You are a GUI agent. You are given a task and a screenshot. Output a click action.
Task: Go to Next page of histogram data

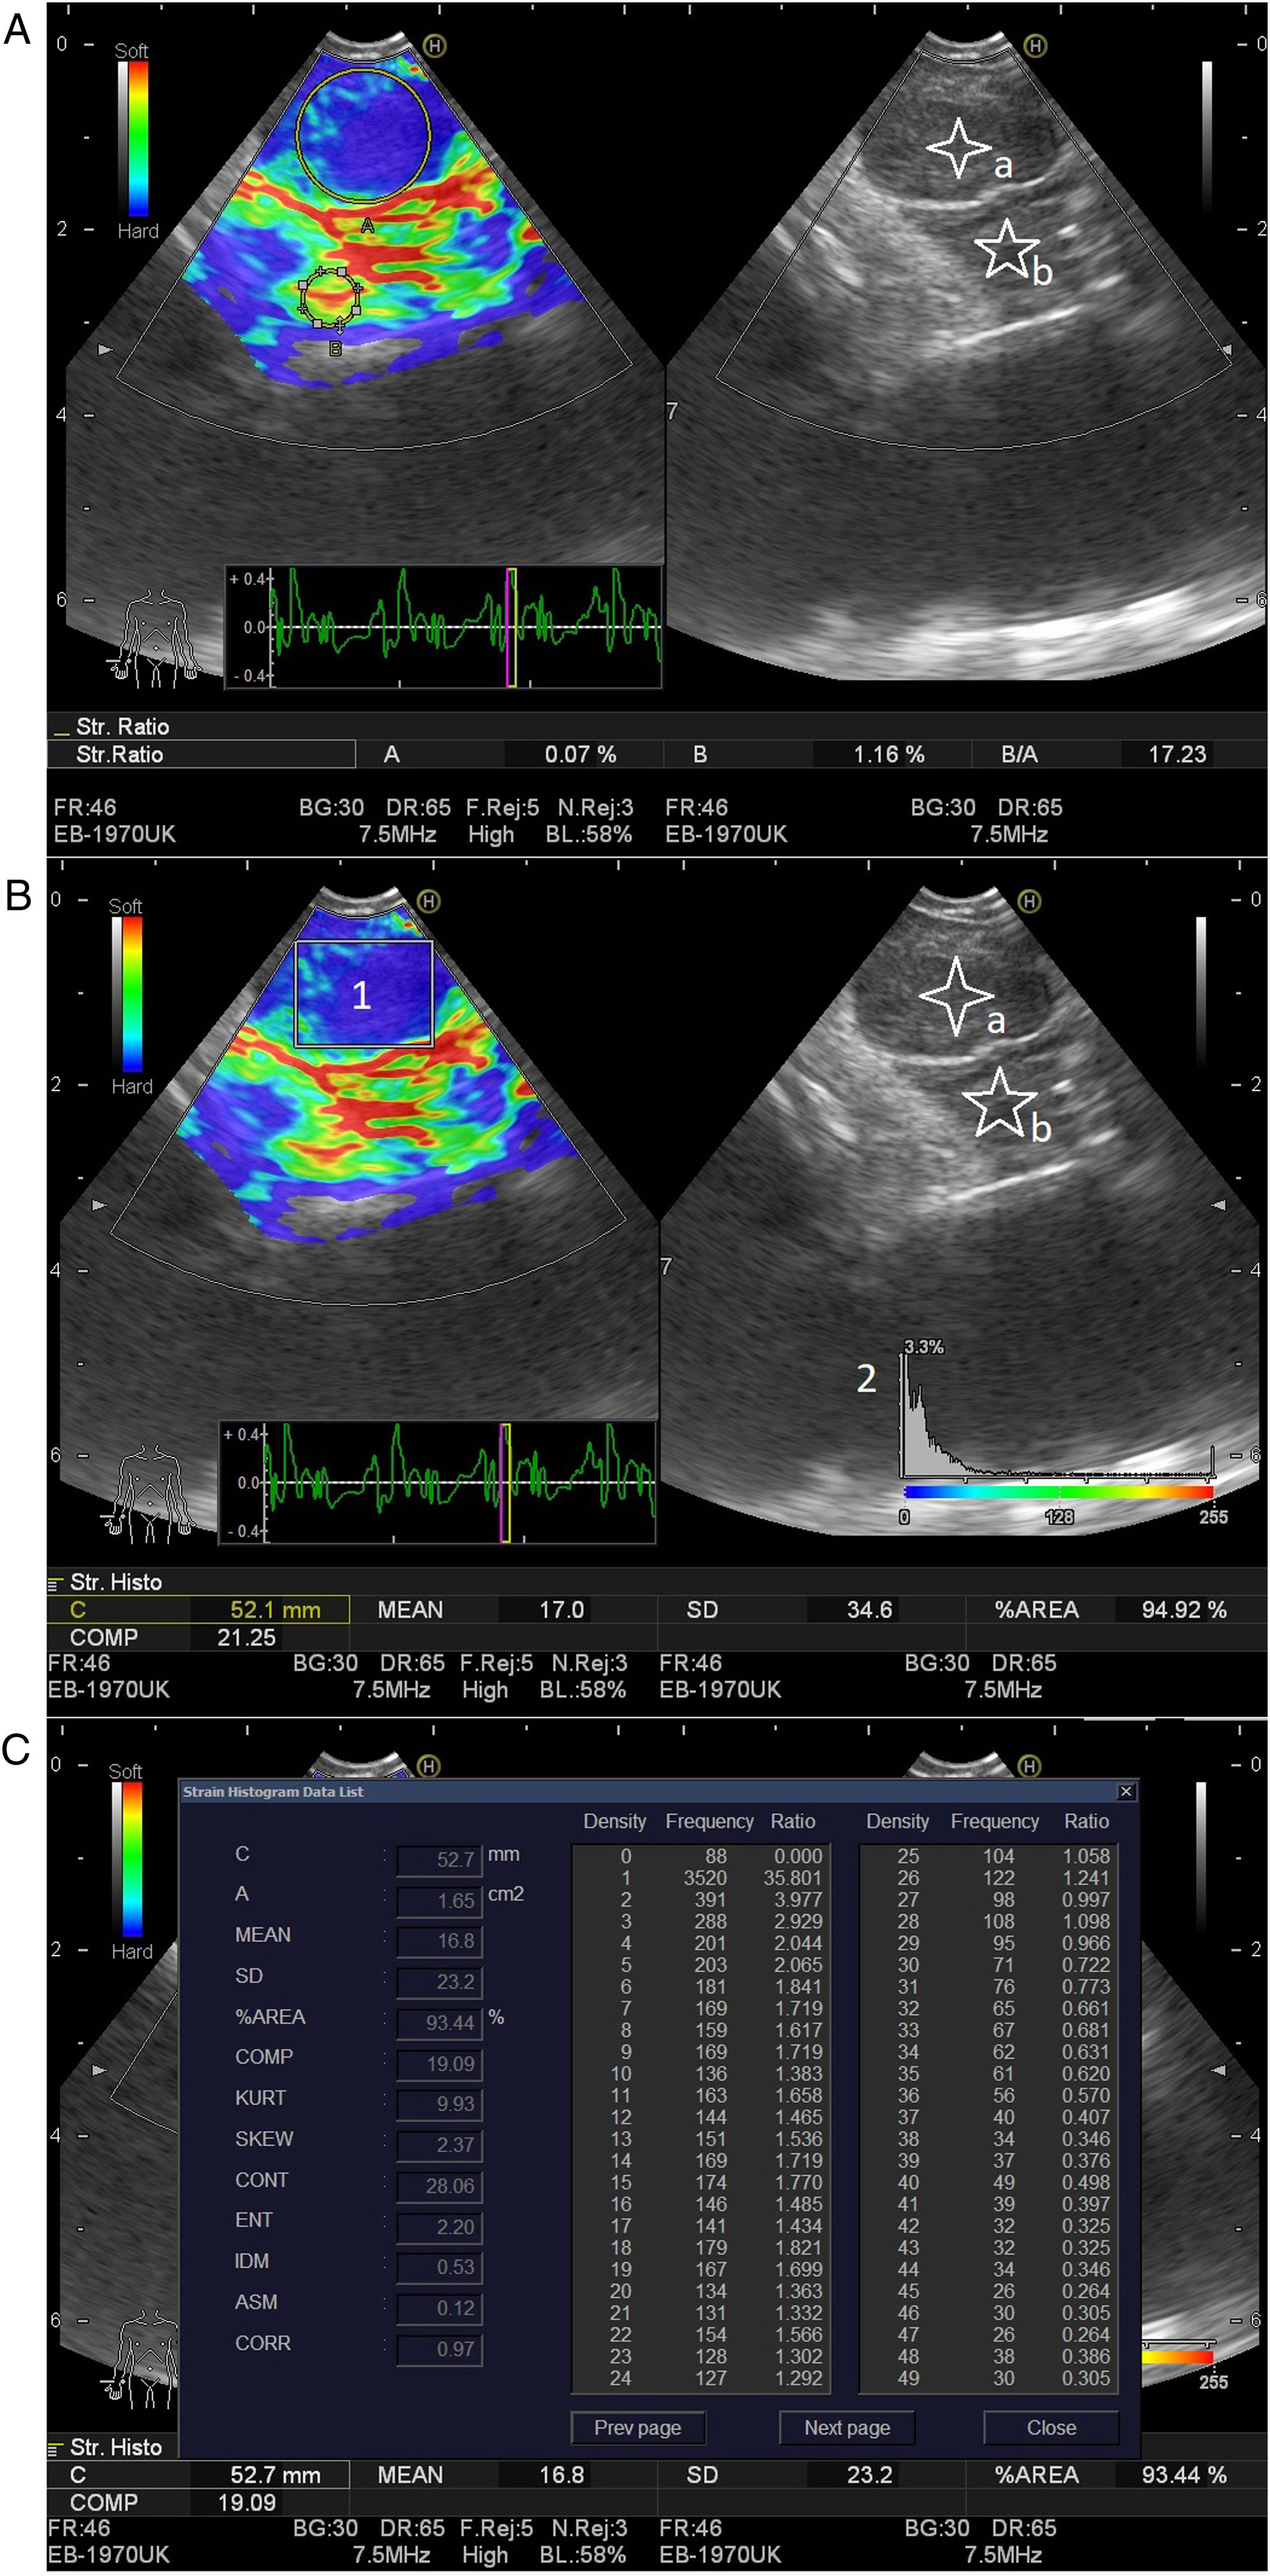[x=846, y=2427]
